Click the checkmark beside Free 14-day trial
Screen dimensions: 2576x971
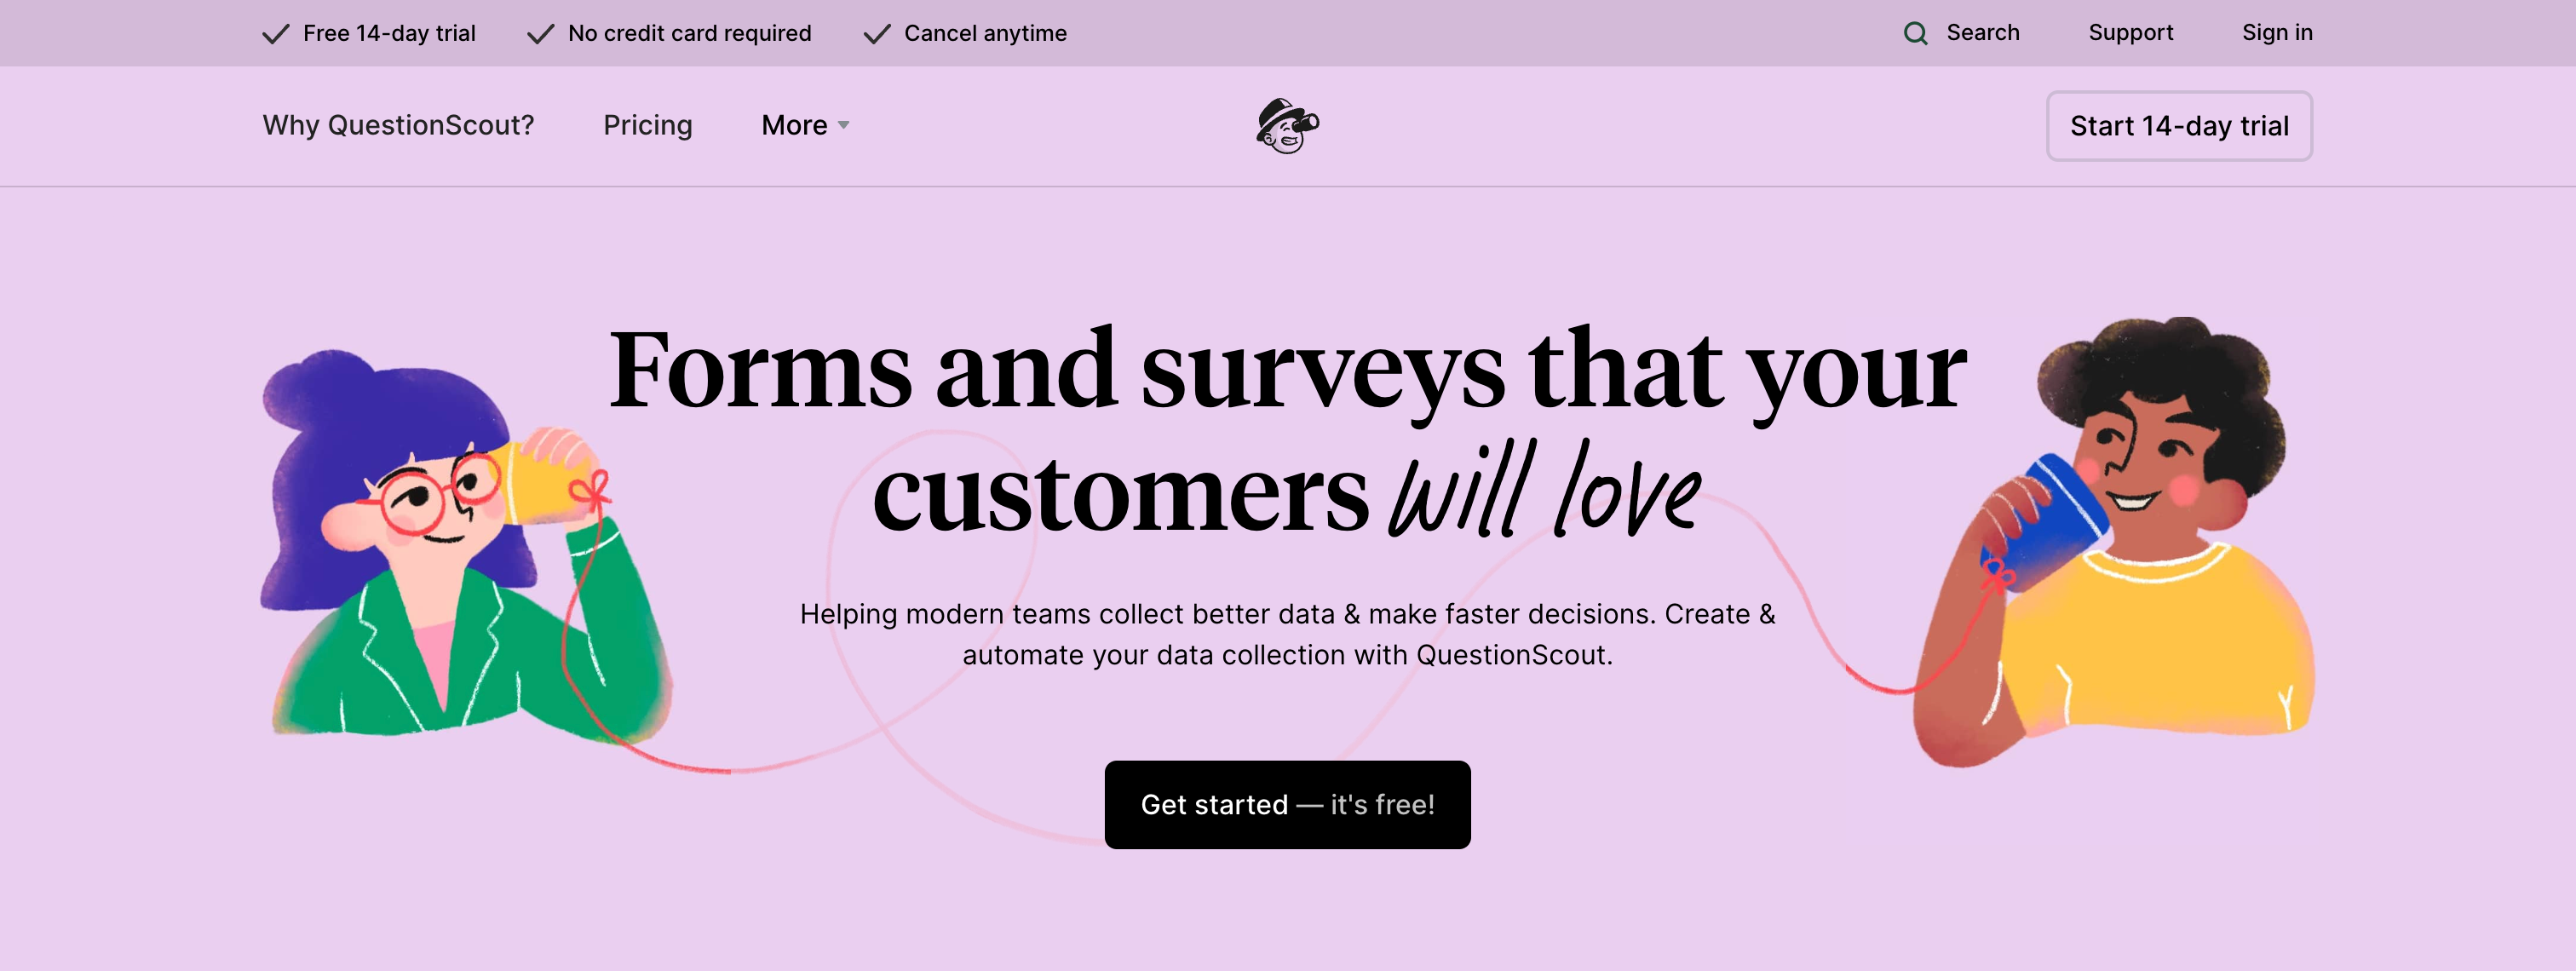point(274,33)
